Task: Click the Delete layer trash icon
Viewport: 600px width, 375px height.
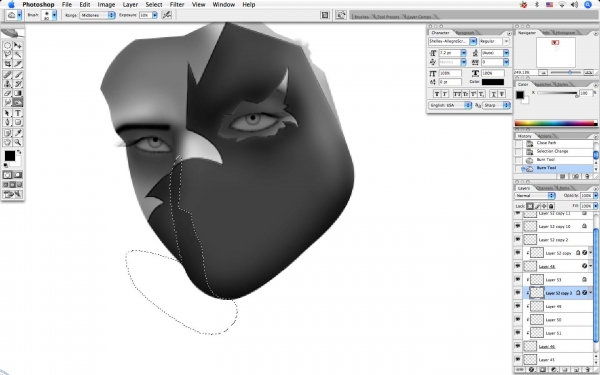Action: pyautogui.click(x=587, y=370)
